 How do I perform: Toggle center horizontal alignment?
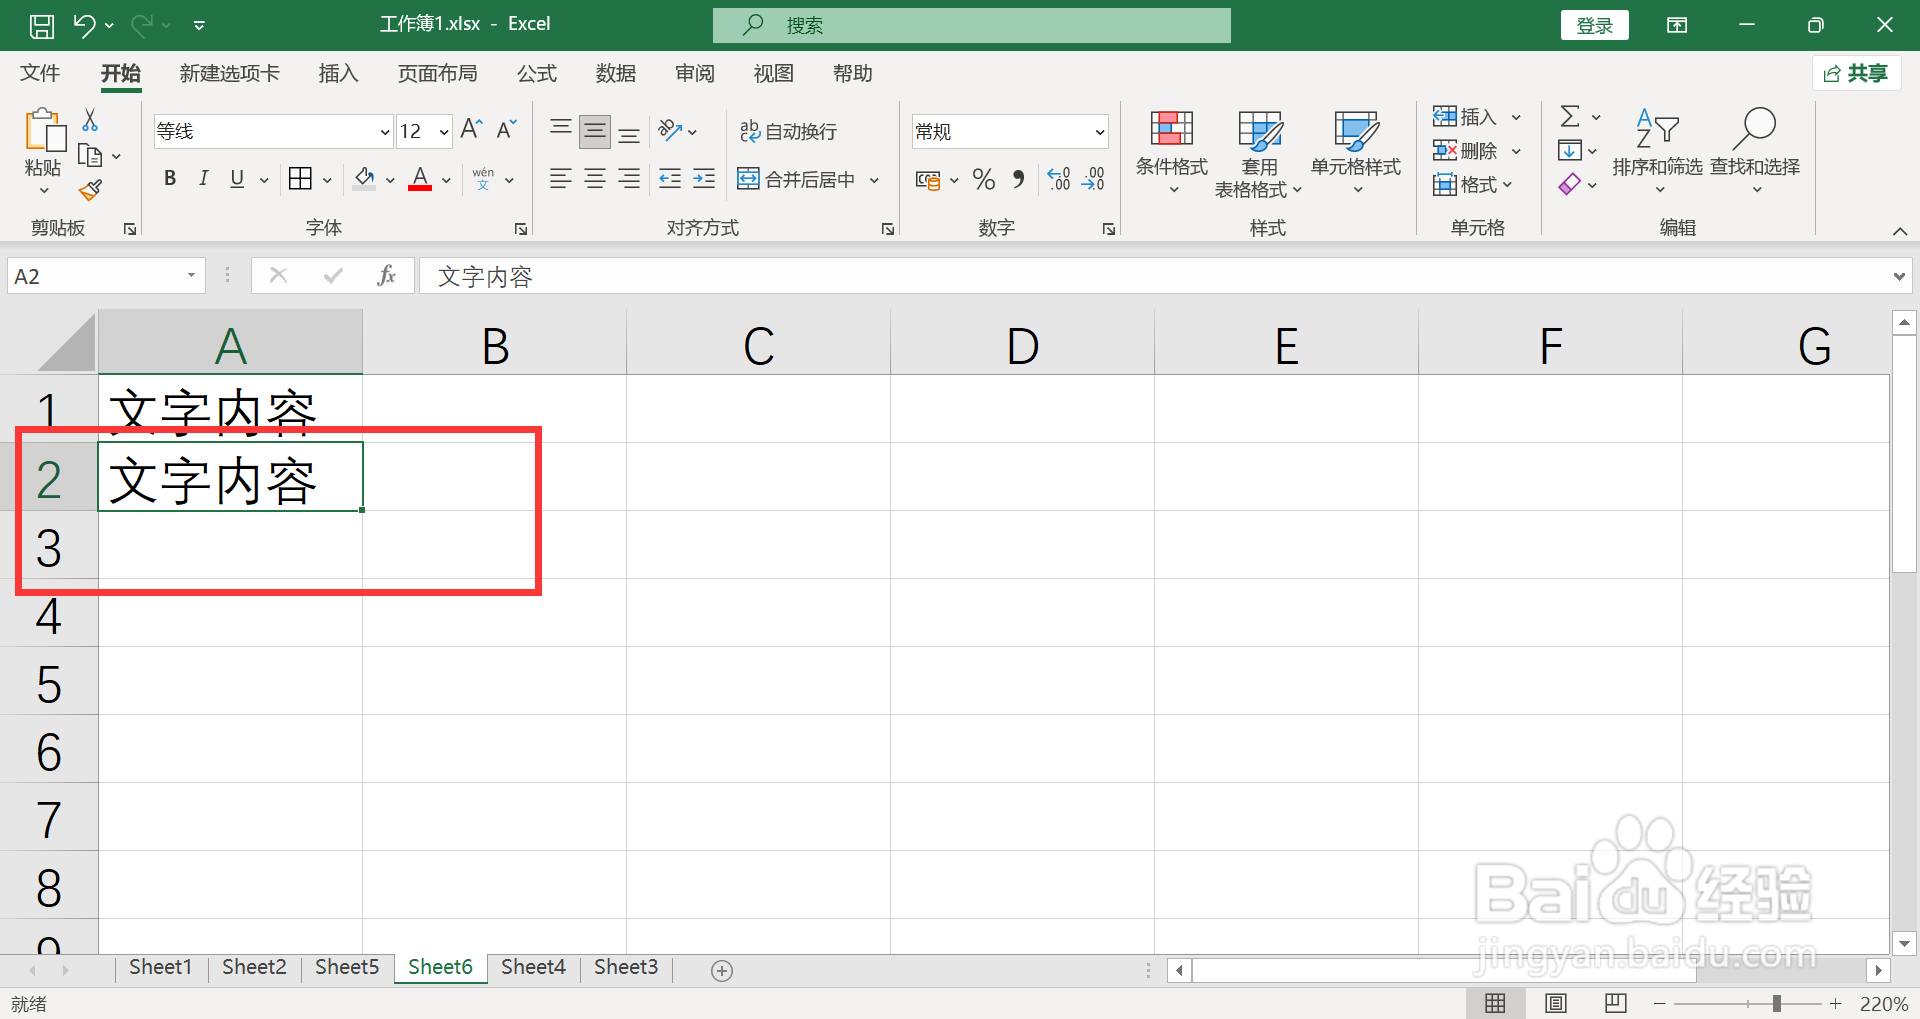pyautogui.click(x=595, y=179)
